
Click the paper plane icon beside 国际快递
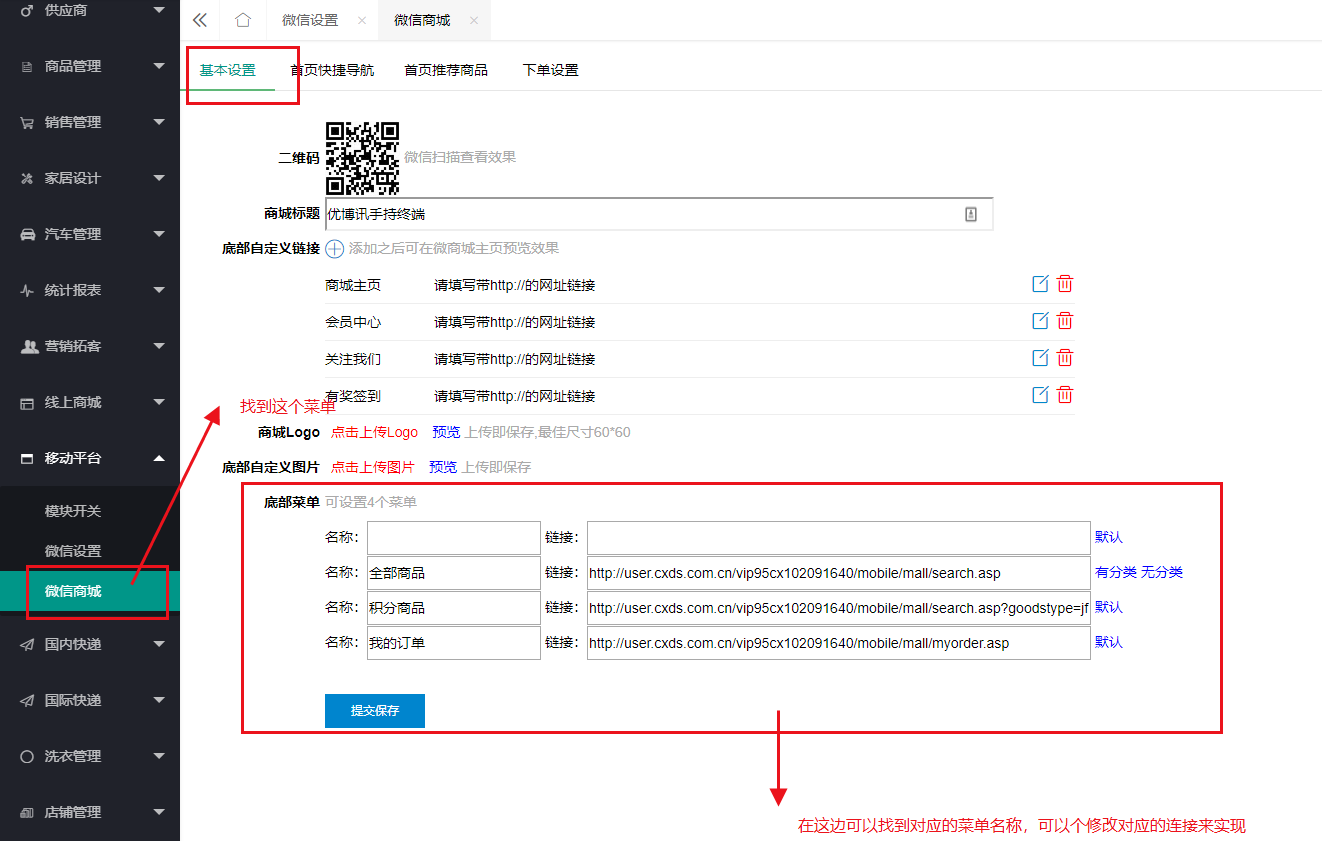27,700
